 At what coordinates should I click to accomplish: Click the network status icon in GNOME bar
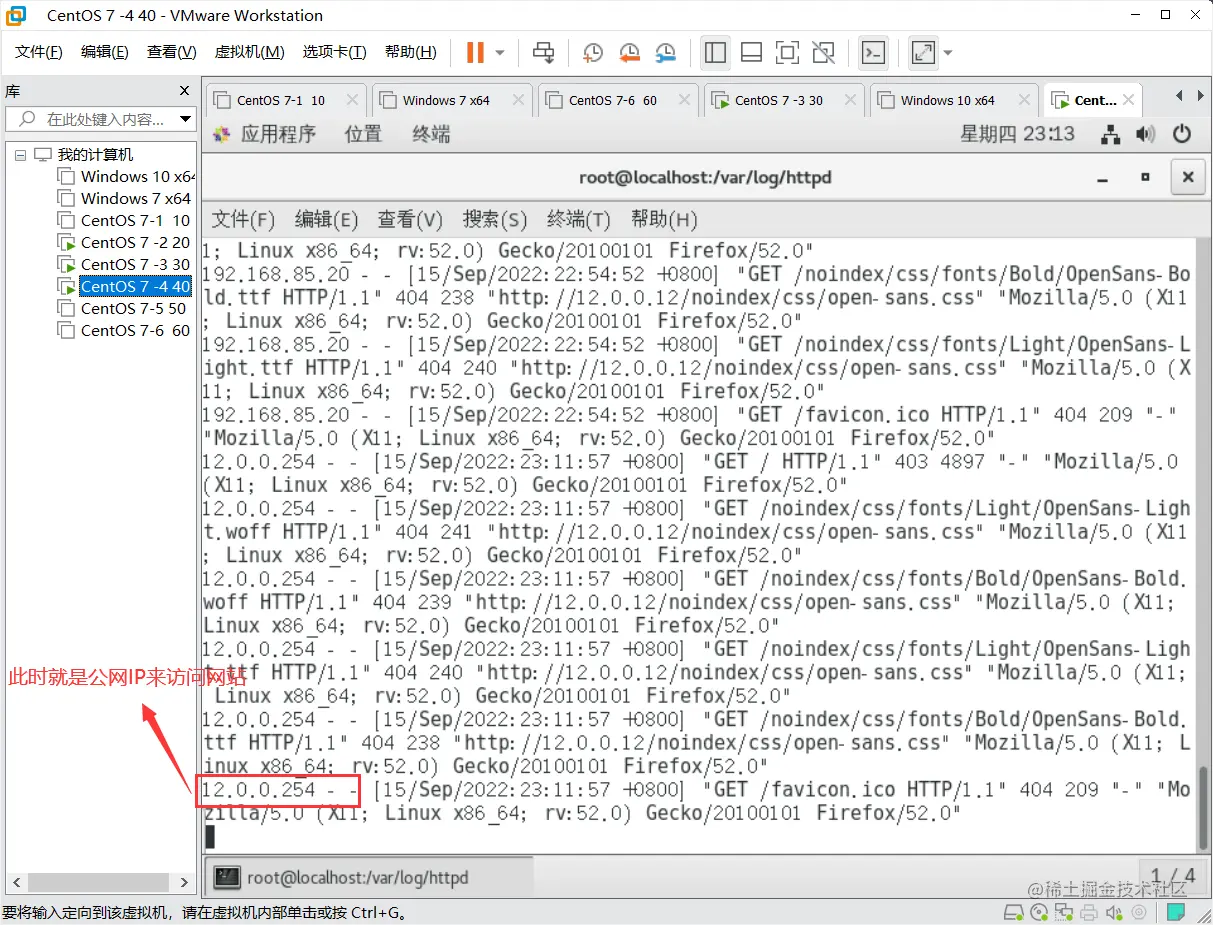(1110, 134)
